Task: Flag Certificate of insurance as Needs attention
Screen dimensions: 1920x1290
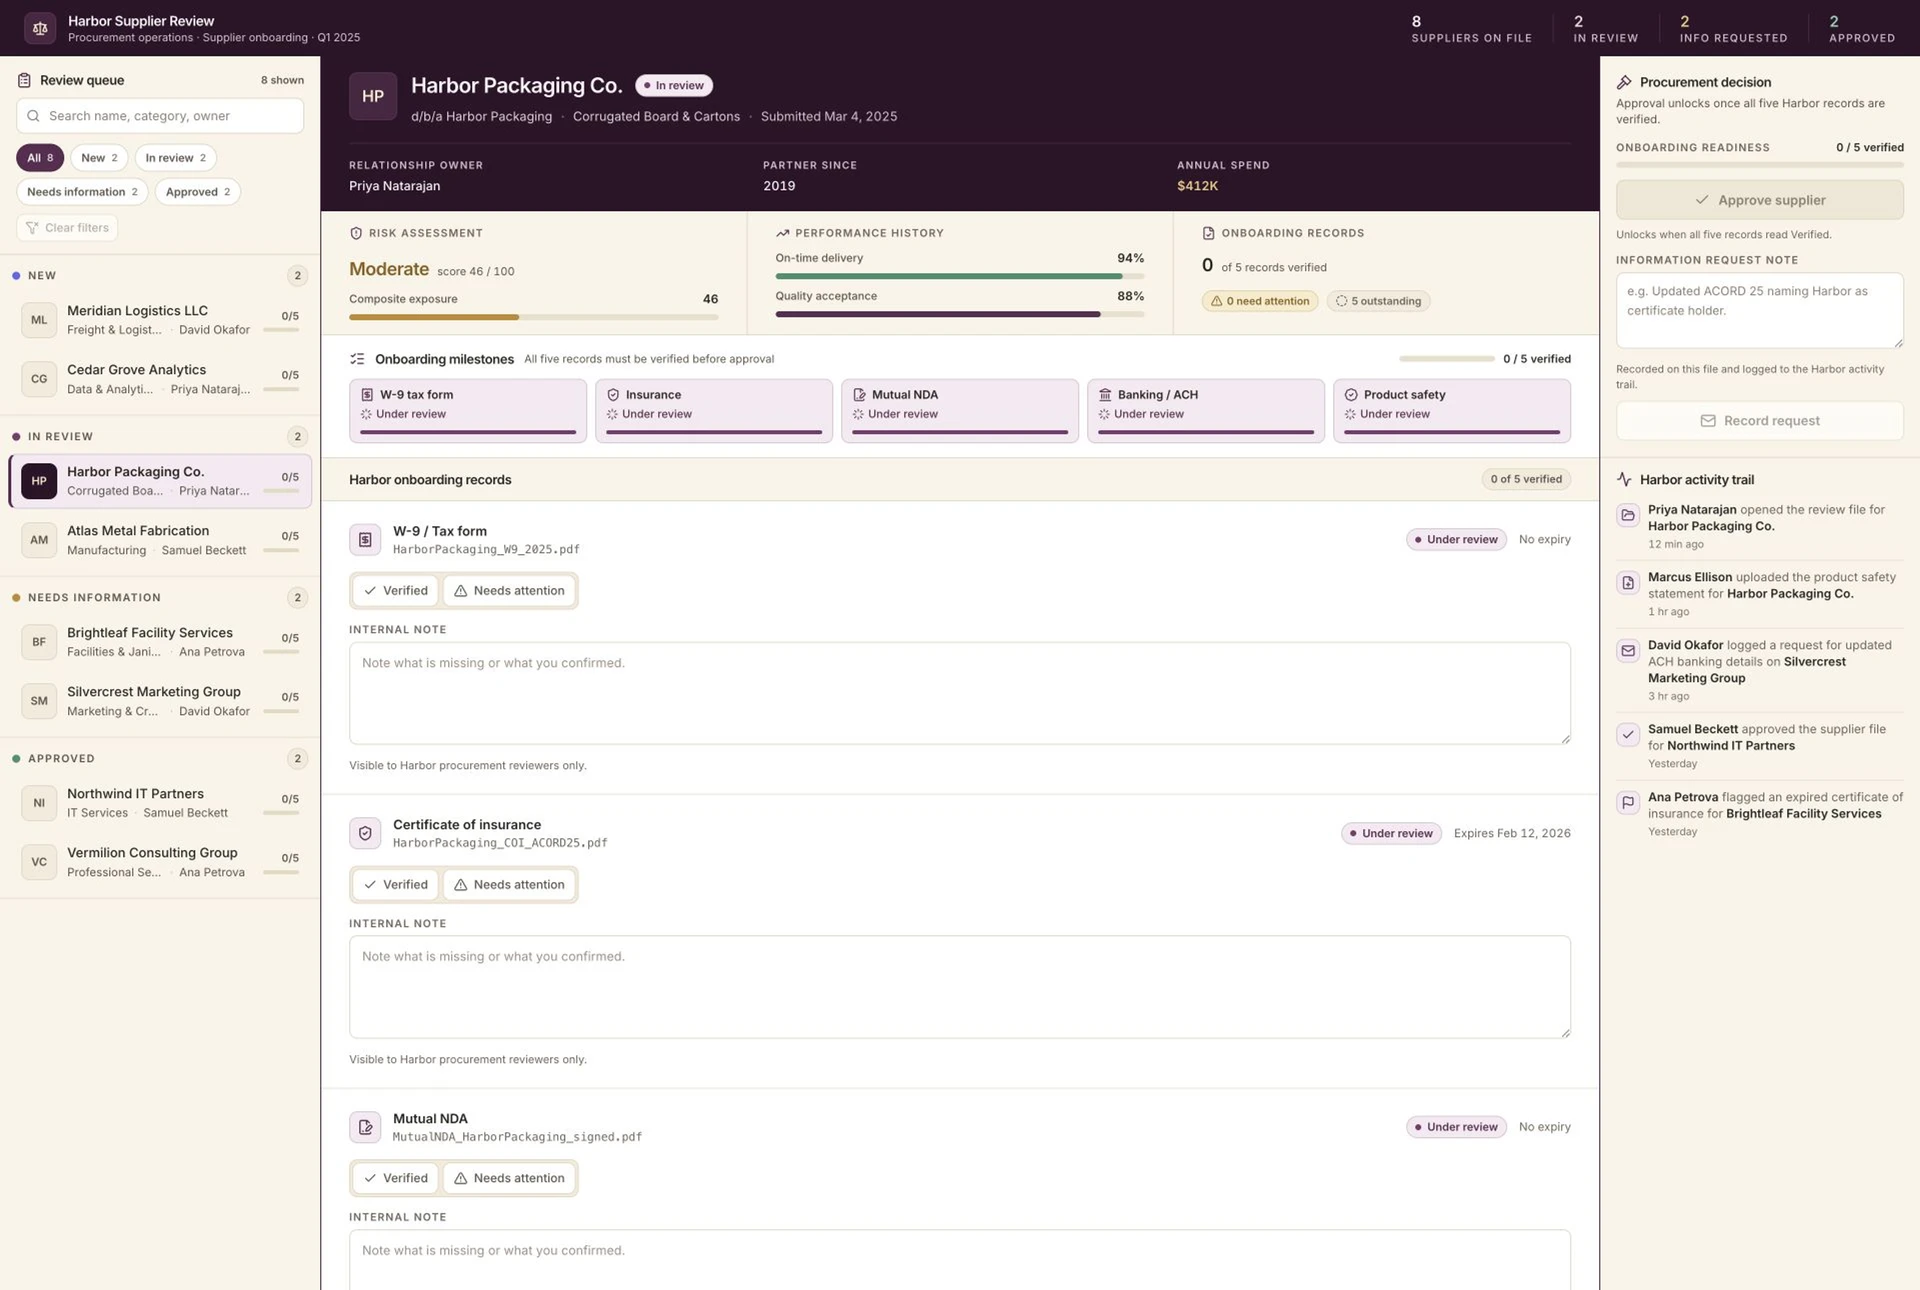Action: point(509,885)
